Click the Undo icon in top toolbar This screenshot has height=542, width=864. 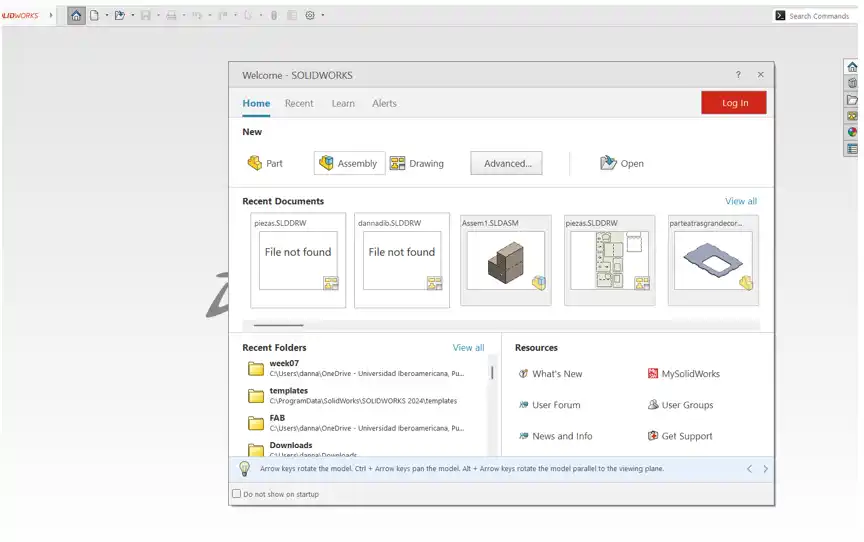click(x=197, y=15)
